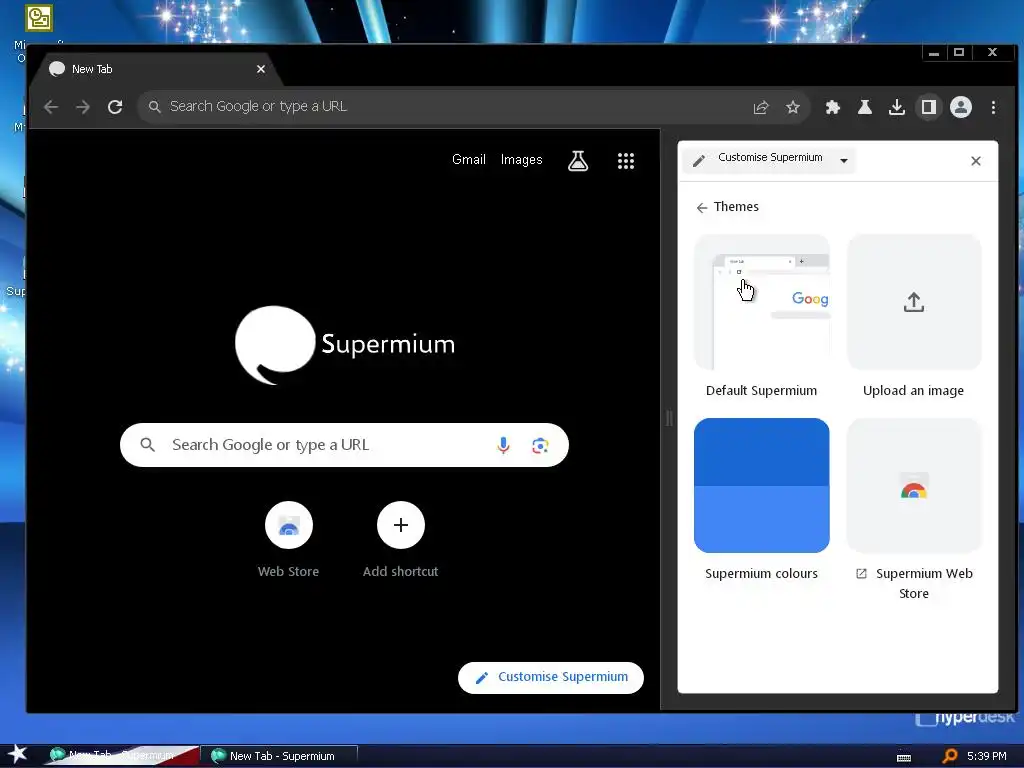The height and width of the screenshot is (768, 1024).
Task: Bookmark this tab with the star icon
Action: pyautogui.click(x=793, y=107)
